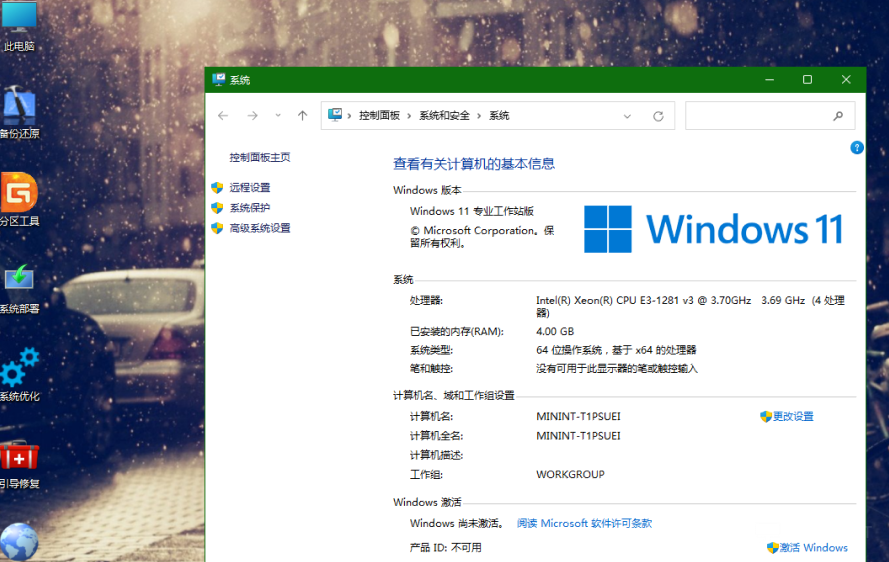
Task: Select the text 64 位操作系统，基于 x64 的处理器
Action: pos(616,350)
